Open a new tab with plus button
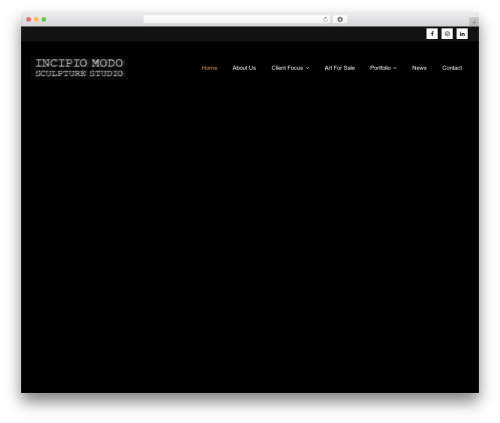500x423 pixels. [474, 22]
